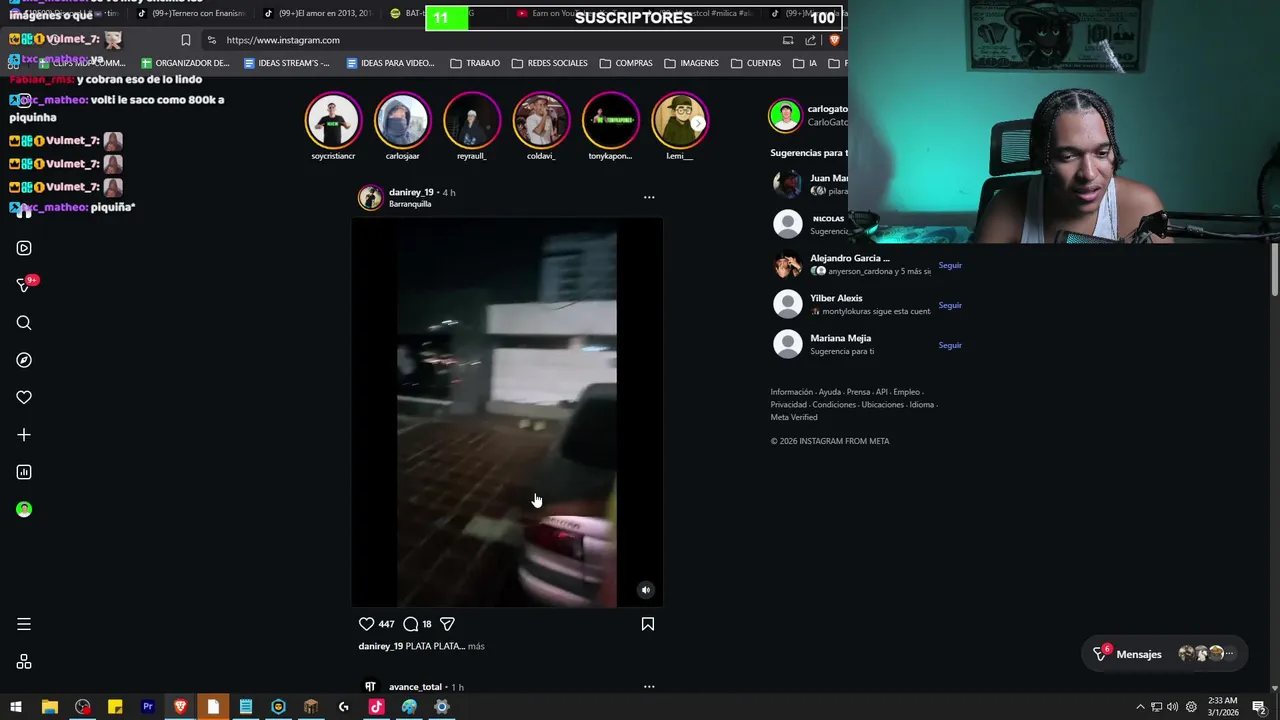The width and height of the screenshot is (1280, 720).
Task: Like the danirey_19 post
Action: 366,624
